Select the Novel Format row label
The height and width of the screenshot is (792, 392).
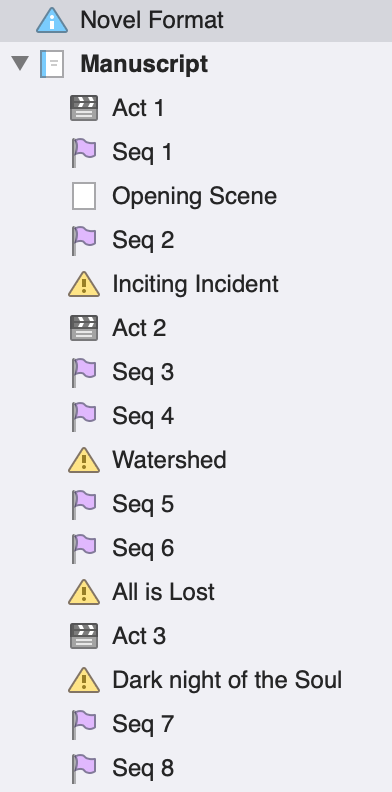152,20
